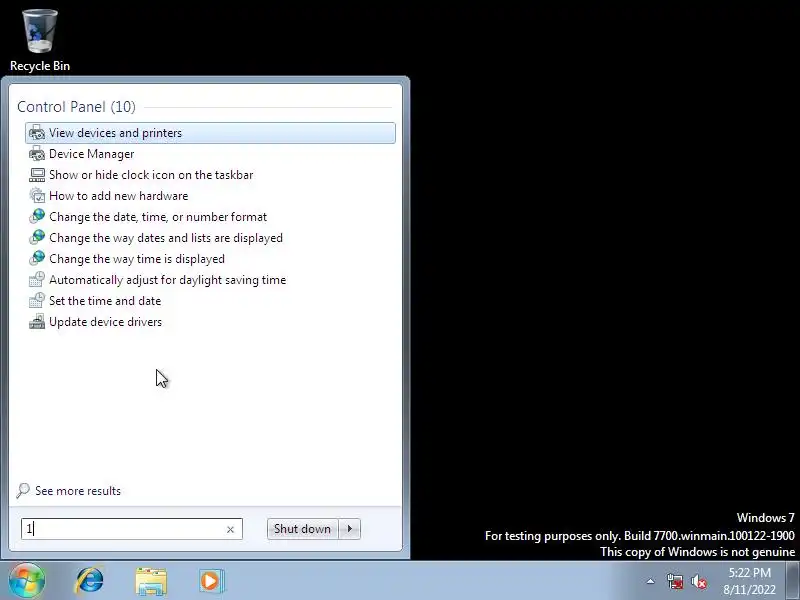Open See more results link
Screen dimensions: 800x600
click(78, 491)
